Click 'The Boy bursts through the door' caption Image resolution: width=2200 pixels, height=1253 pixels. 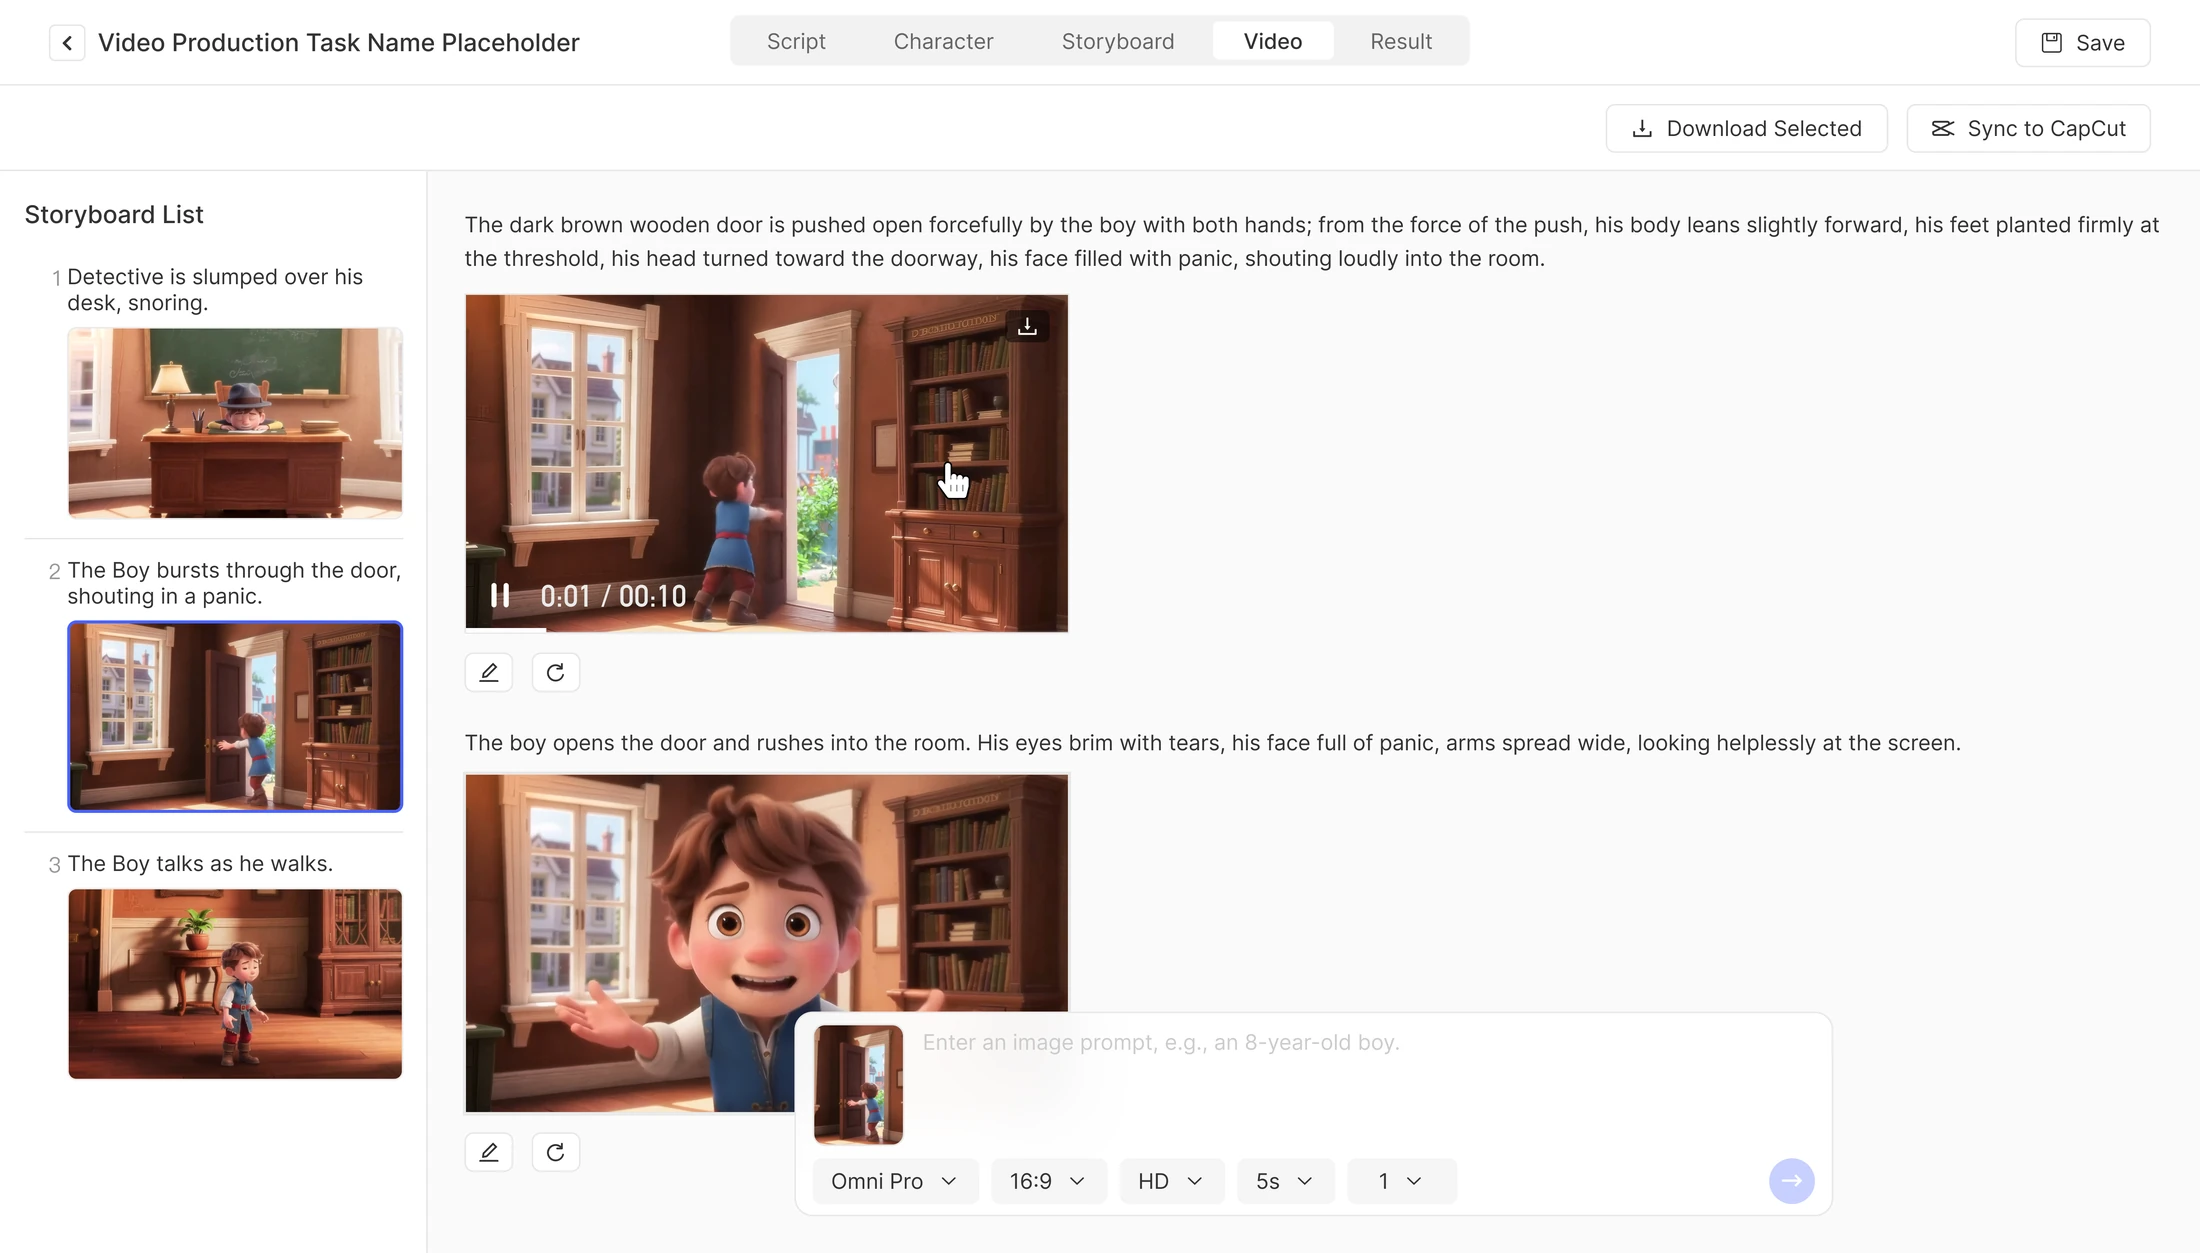point(234,583)
